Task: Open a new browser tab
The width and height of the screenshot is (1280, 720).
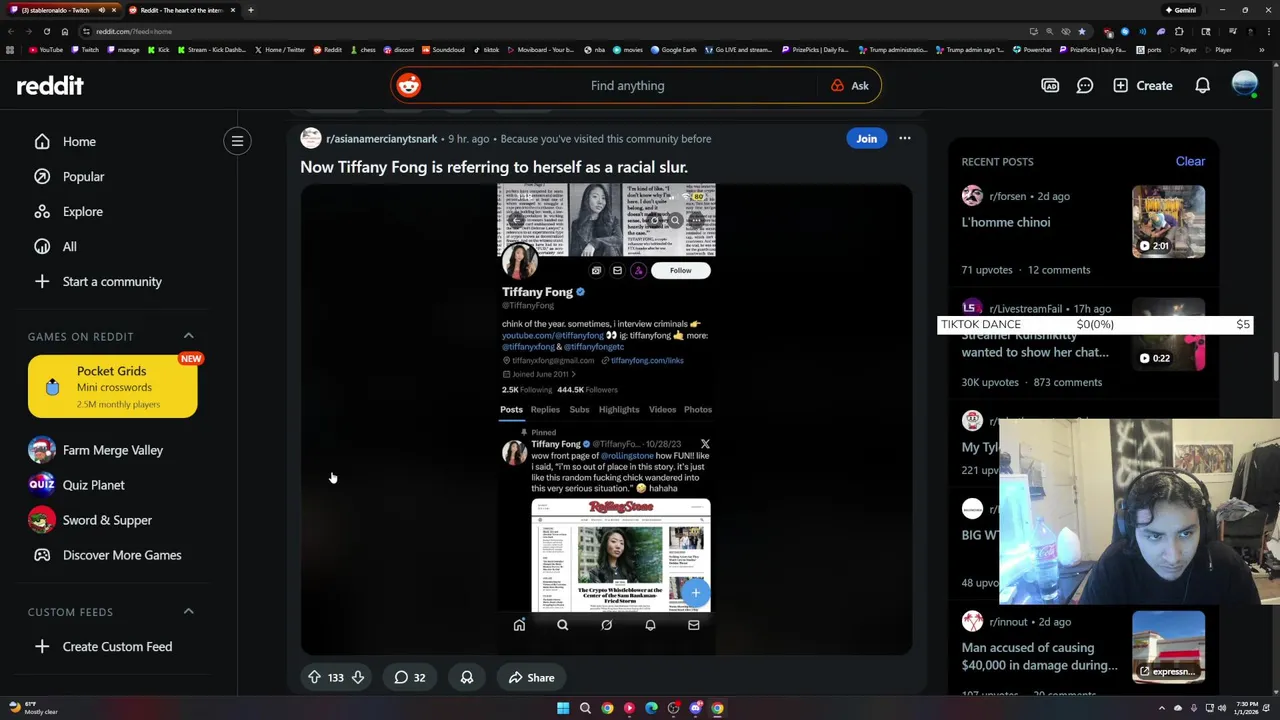Action: [251, 10]
